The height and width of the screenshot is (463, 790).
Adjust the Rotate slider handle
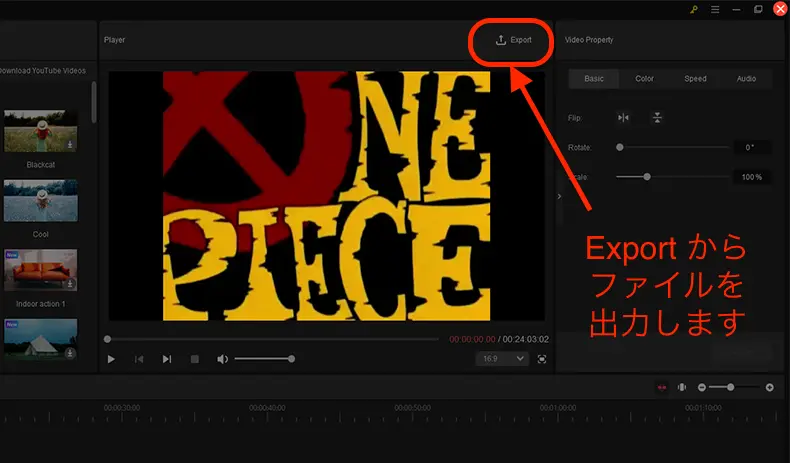(620, 147)
